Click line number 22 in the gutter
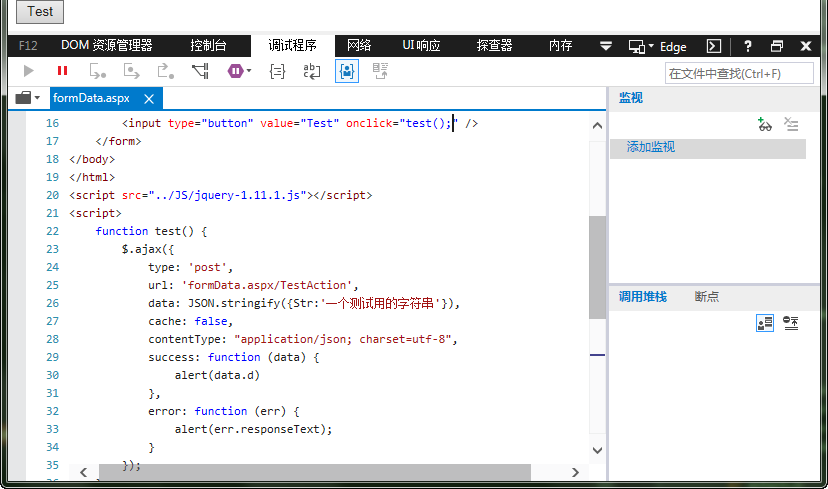This screenshot has width=828, height=489. (x=52, y=231)
